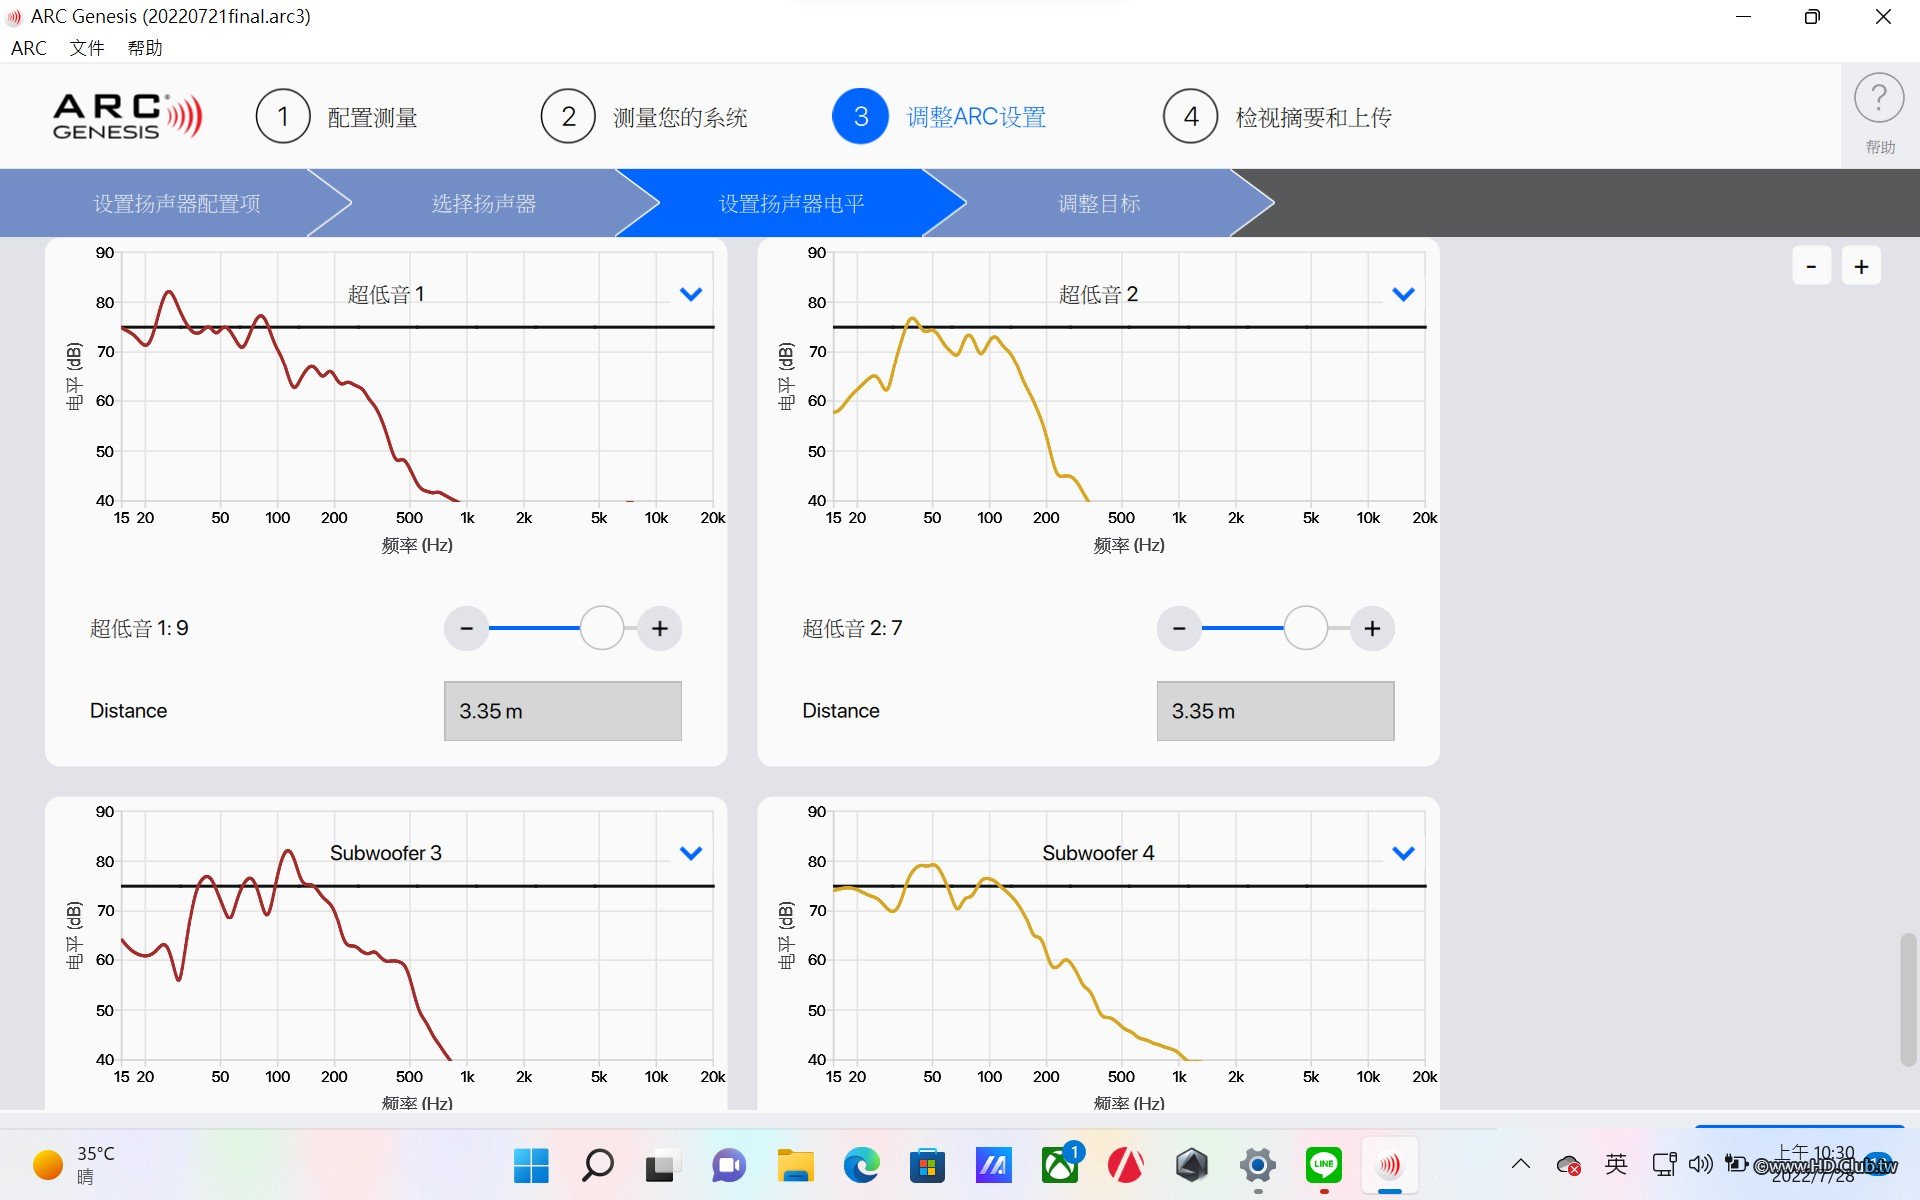Click zoom out minus button at top right
1920x1200 pixels.
pyautogui.click(x=1811, y=266)
